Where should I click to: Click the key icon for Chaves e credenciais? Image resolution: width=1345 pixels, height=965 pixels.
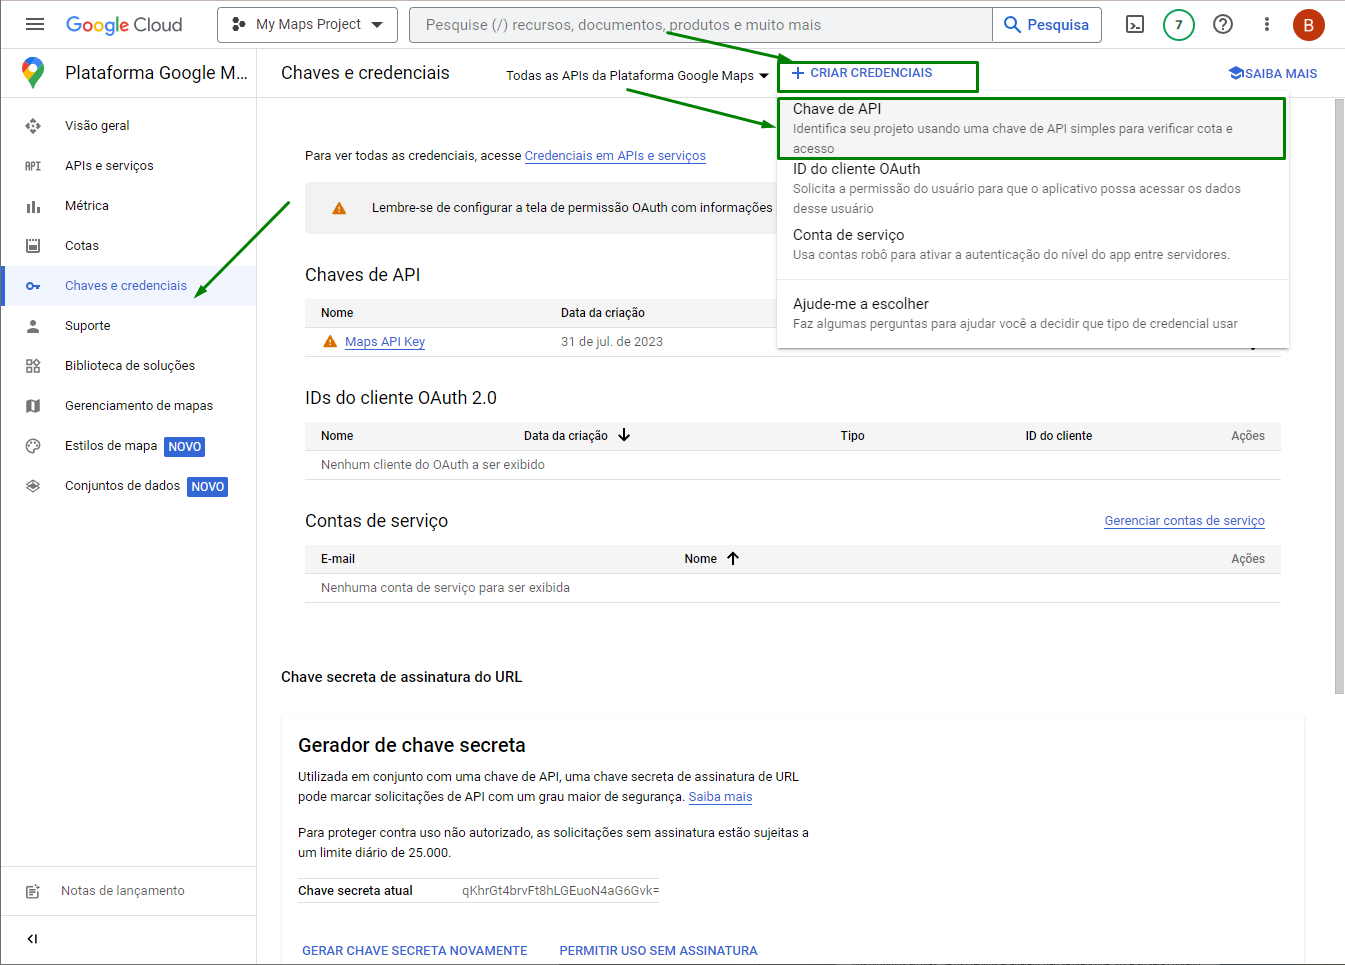click(x=33, y=286)
